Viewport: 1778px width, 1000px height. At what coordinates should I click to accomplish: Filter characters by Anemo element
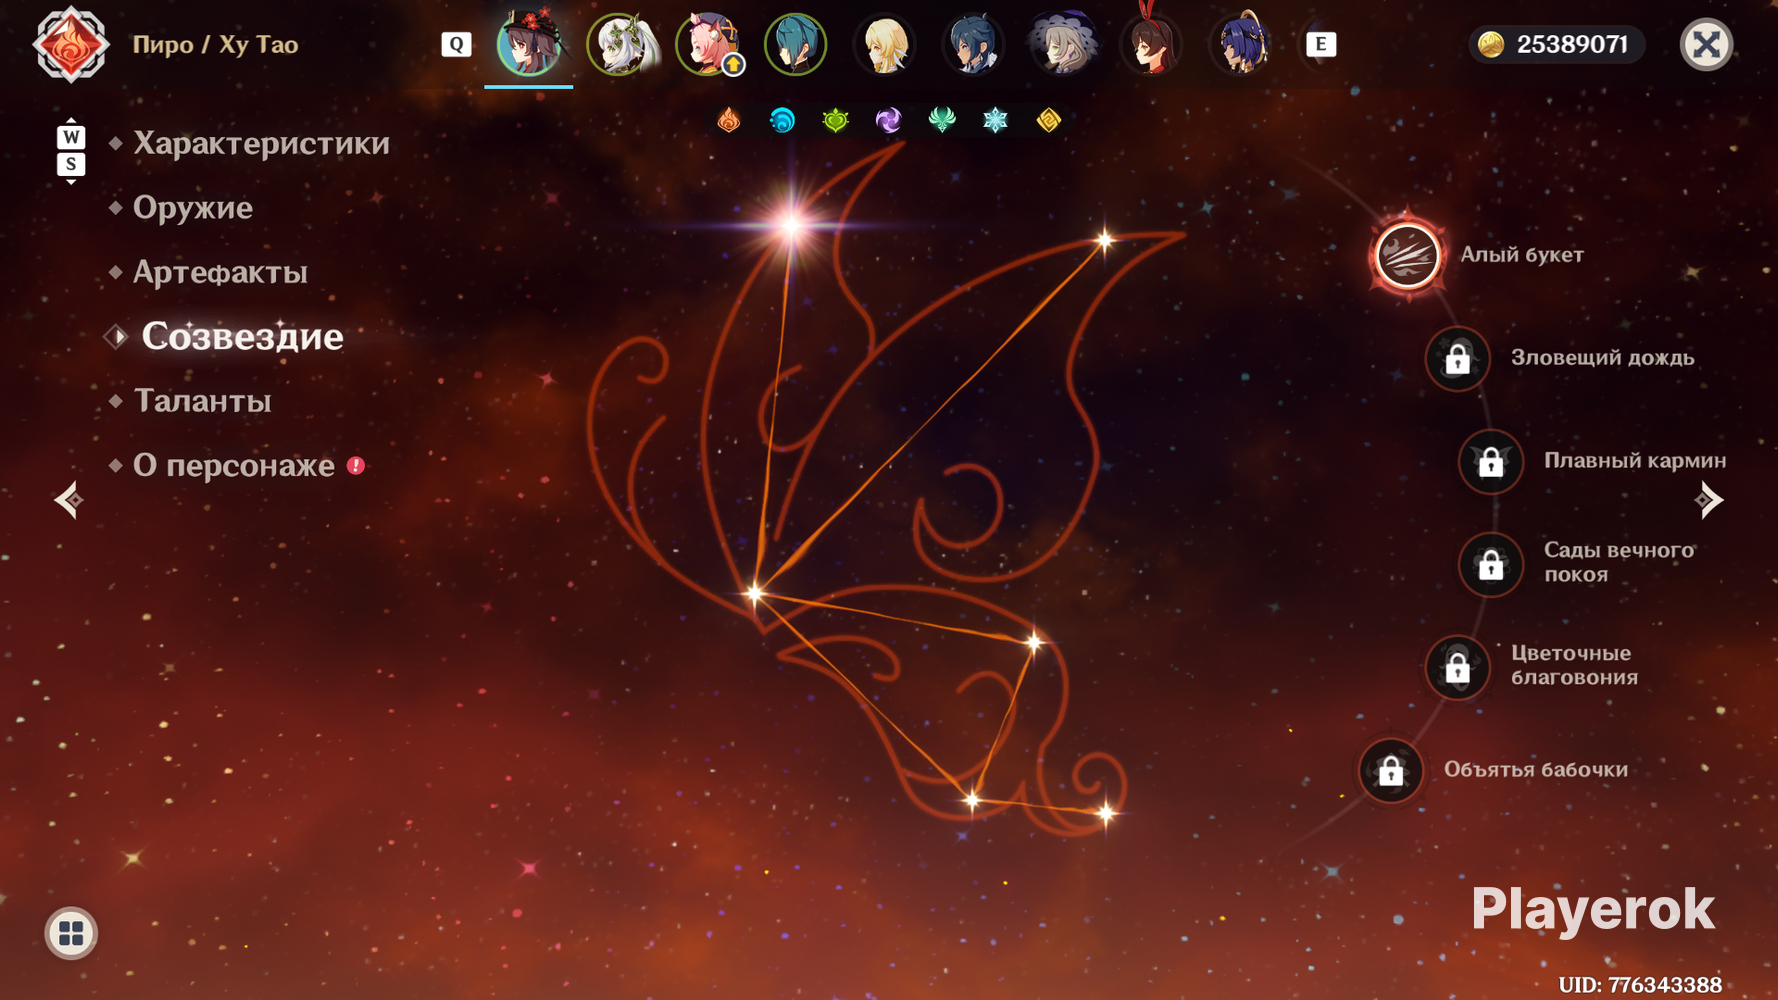(x=942, y=121)
